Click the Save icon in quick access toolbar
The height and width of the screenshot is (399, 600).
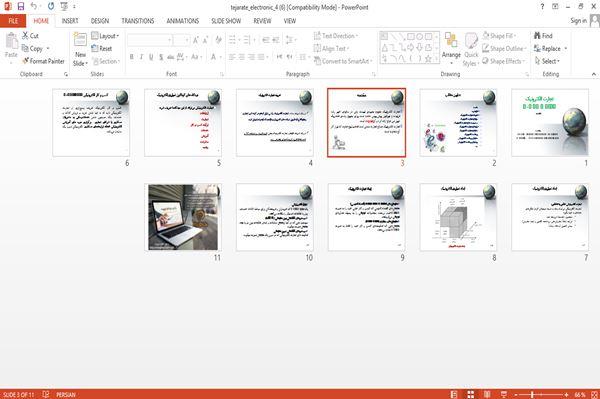[21, 6]
